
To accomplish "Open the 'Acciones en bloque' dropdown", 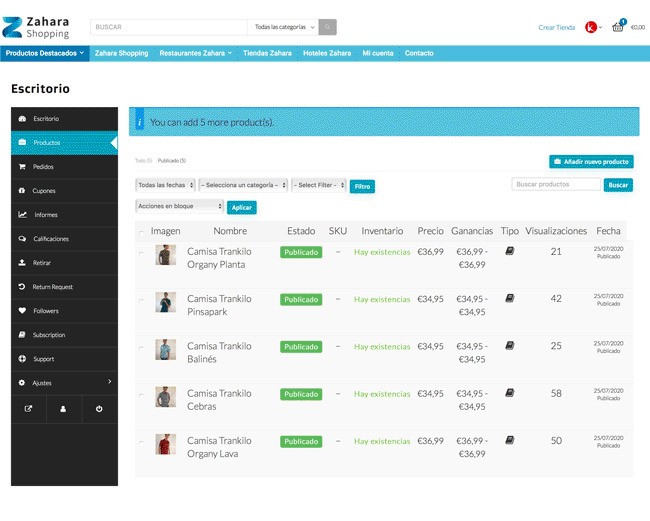I will tap(180, 206).
